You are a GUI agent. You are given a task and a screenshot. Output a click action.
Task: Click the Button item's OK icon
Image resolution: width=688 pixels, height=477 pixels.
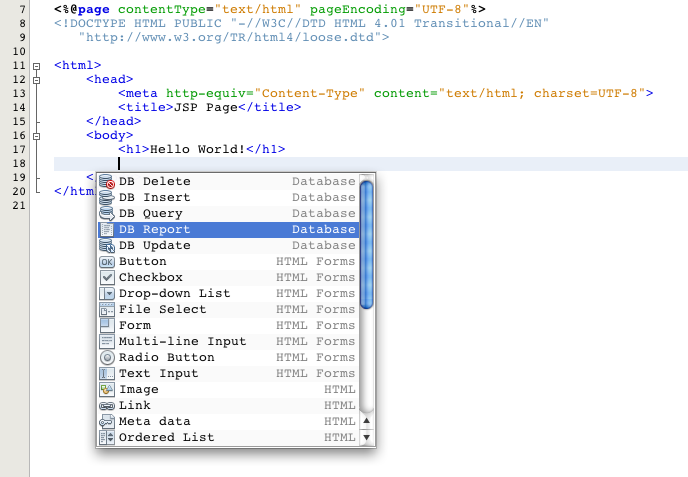coord(107,262)
